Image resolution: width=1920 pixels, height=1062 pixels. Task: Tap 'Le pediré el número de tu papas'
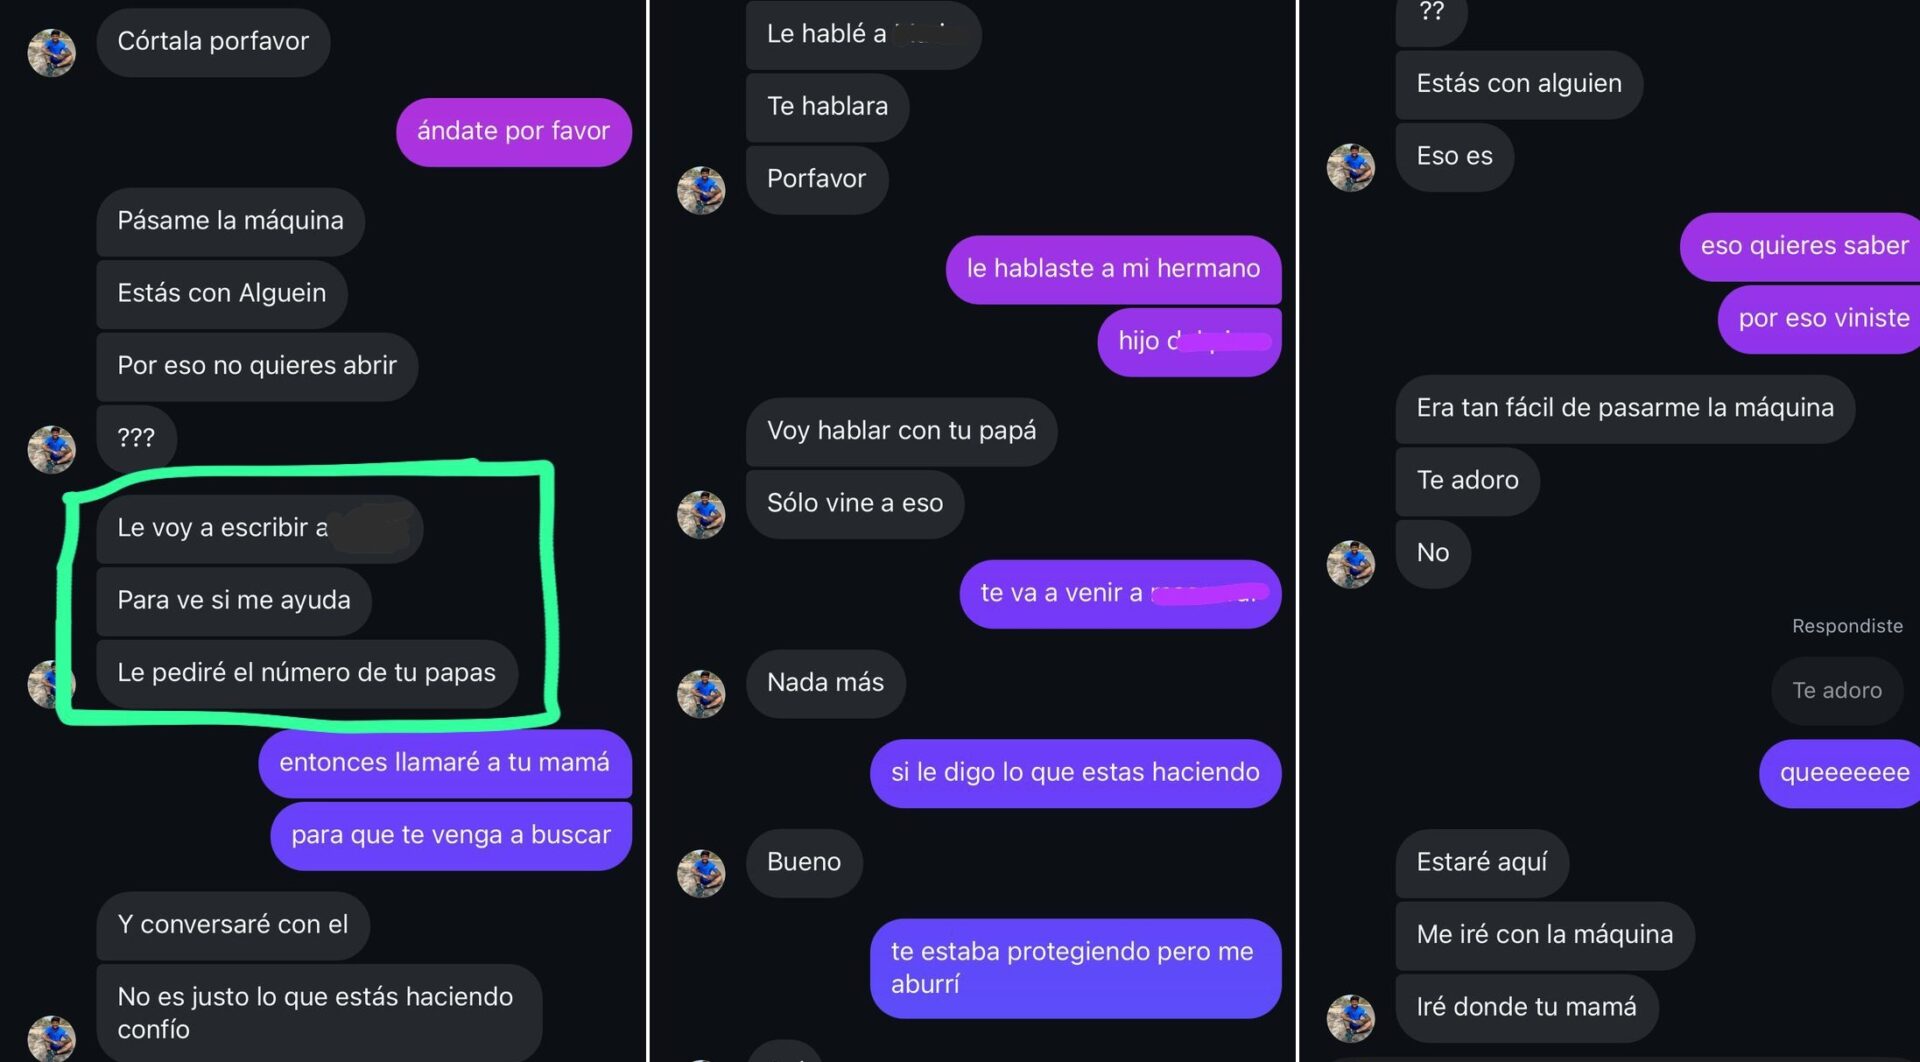307,674
